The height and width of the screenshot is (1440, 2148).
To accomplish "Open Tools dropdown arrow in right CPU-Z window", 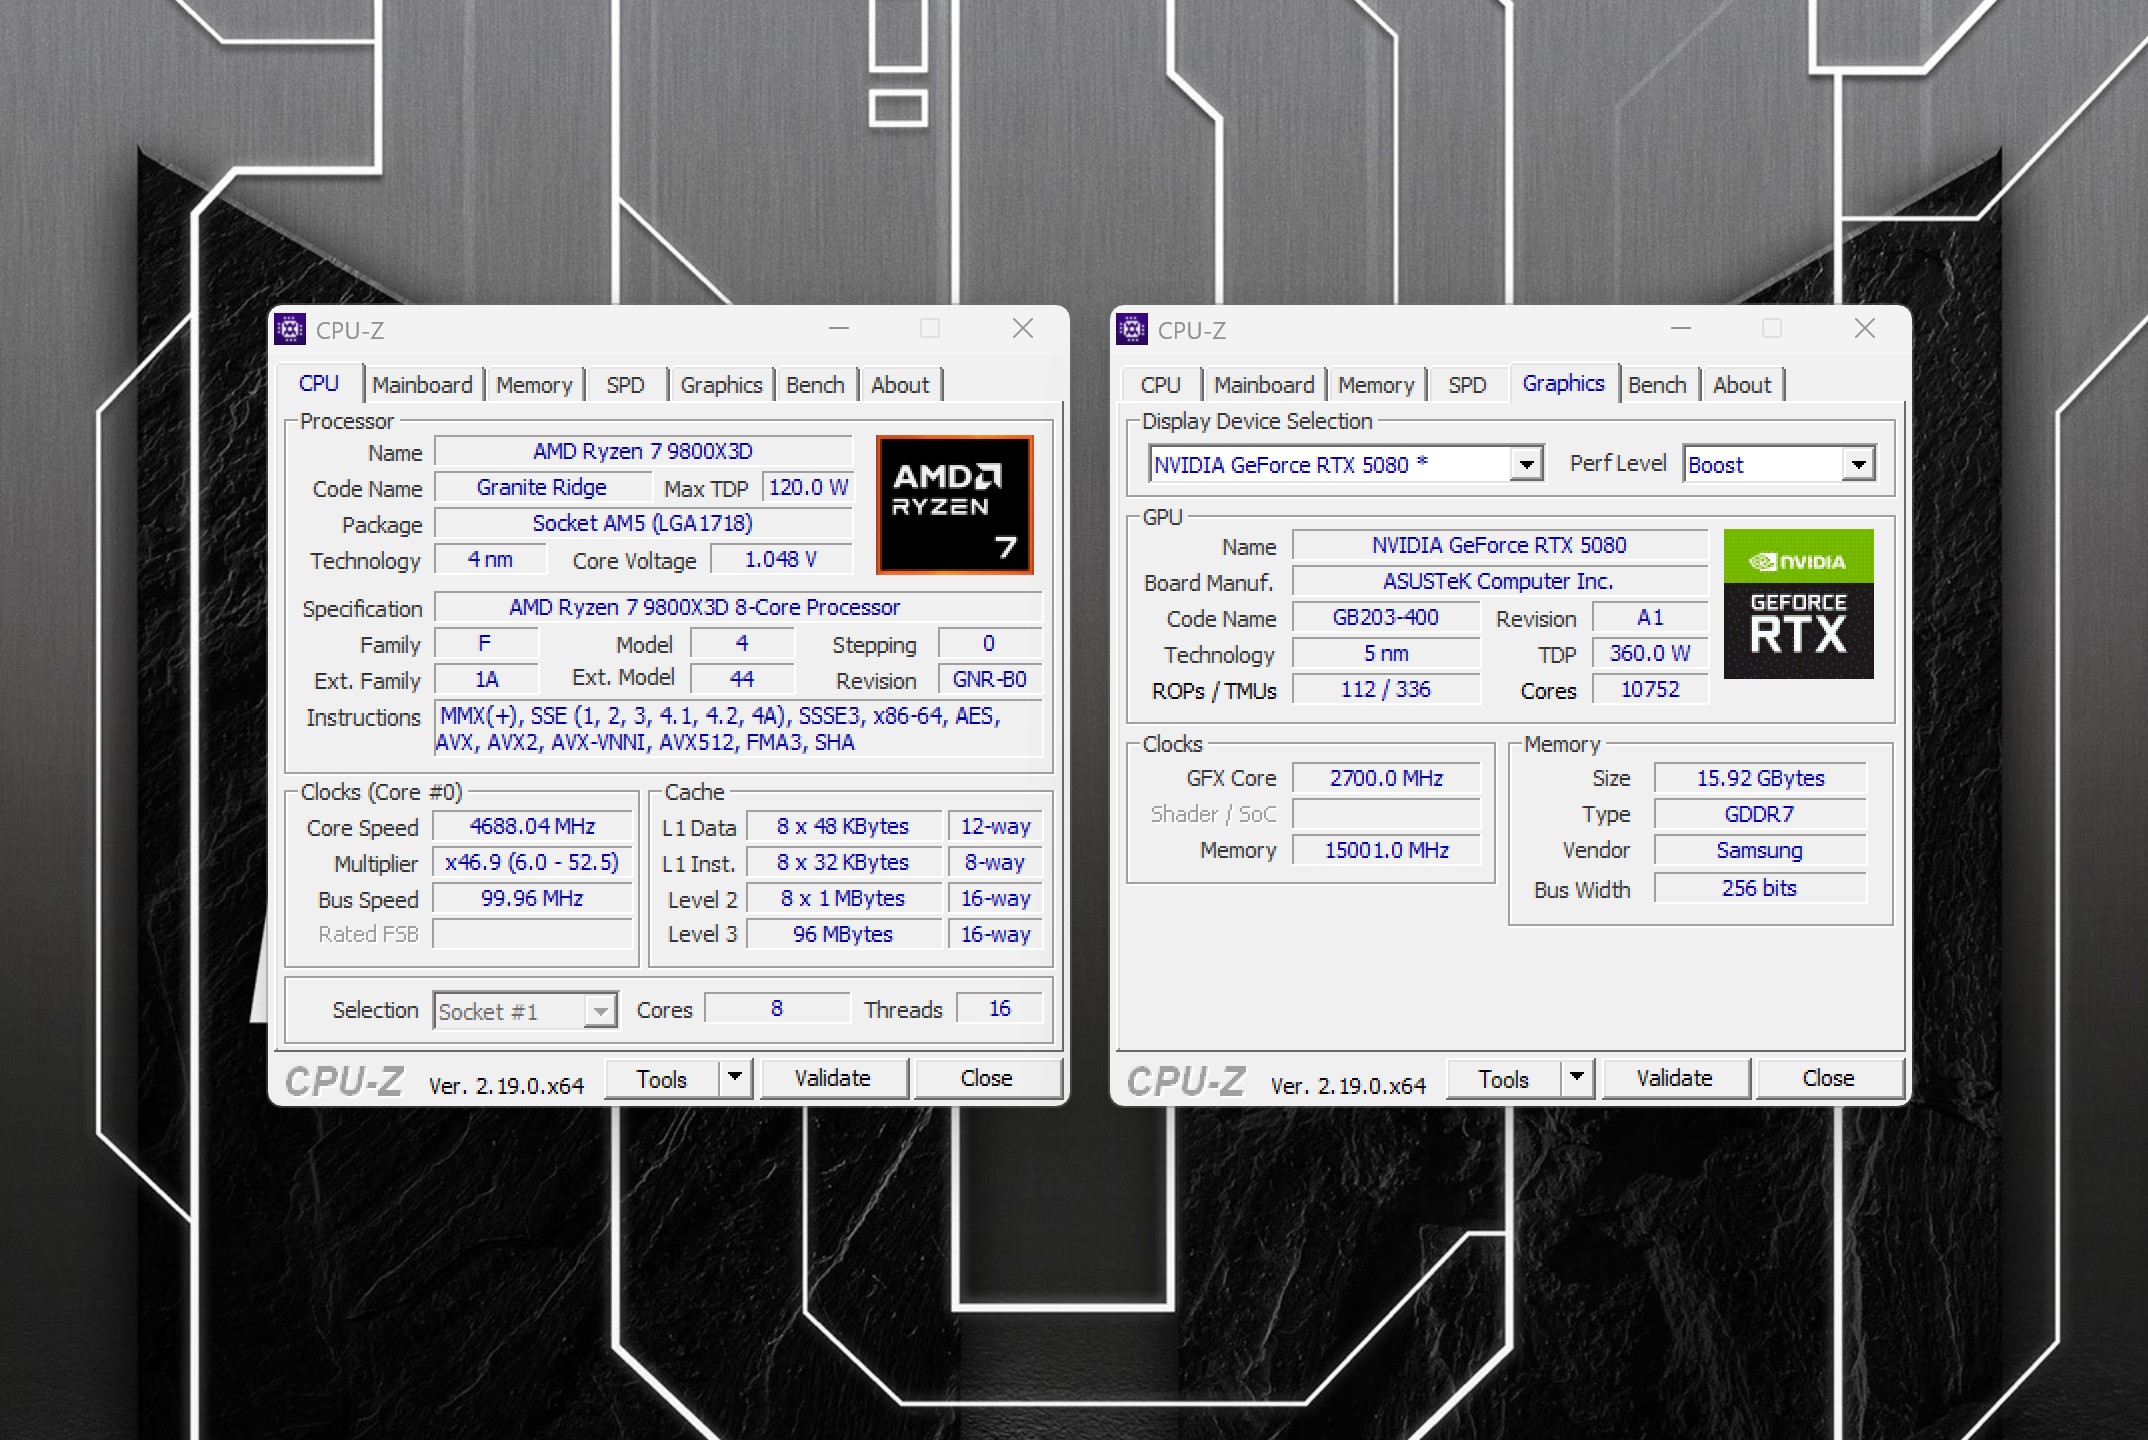I will [1577, 1078].
